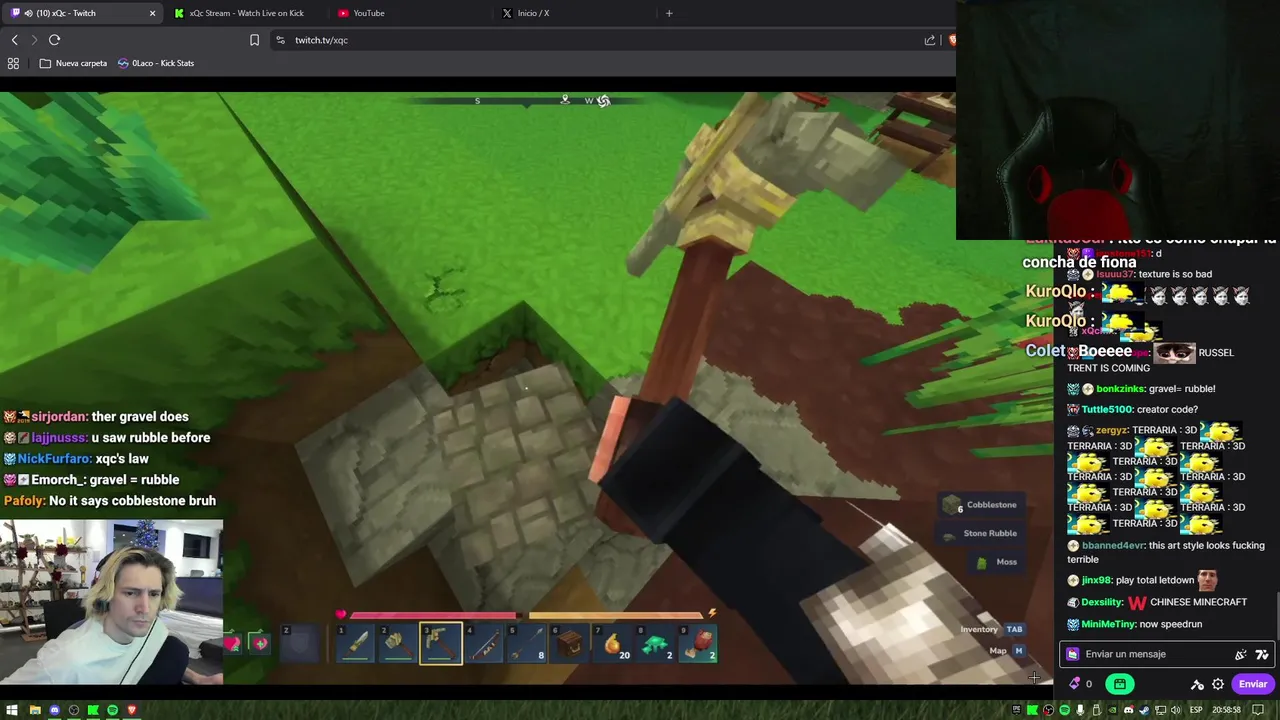Close the xQc - Twitch tab

click(x=152, y=13)
